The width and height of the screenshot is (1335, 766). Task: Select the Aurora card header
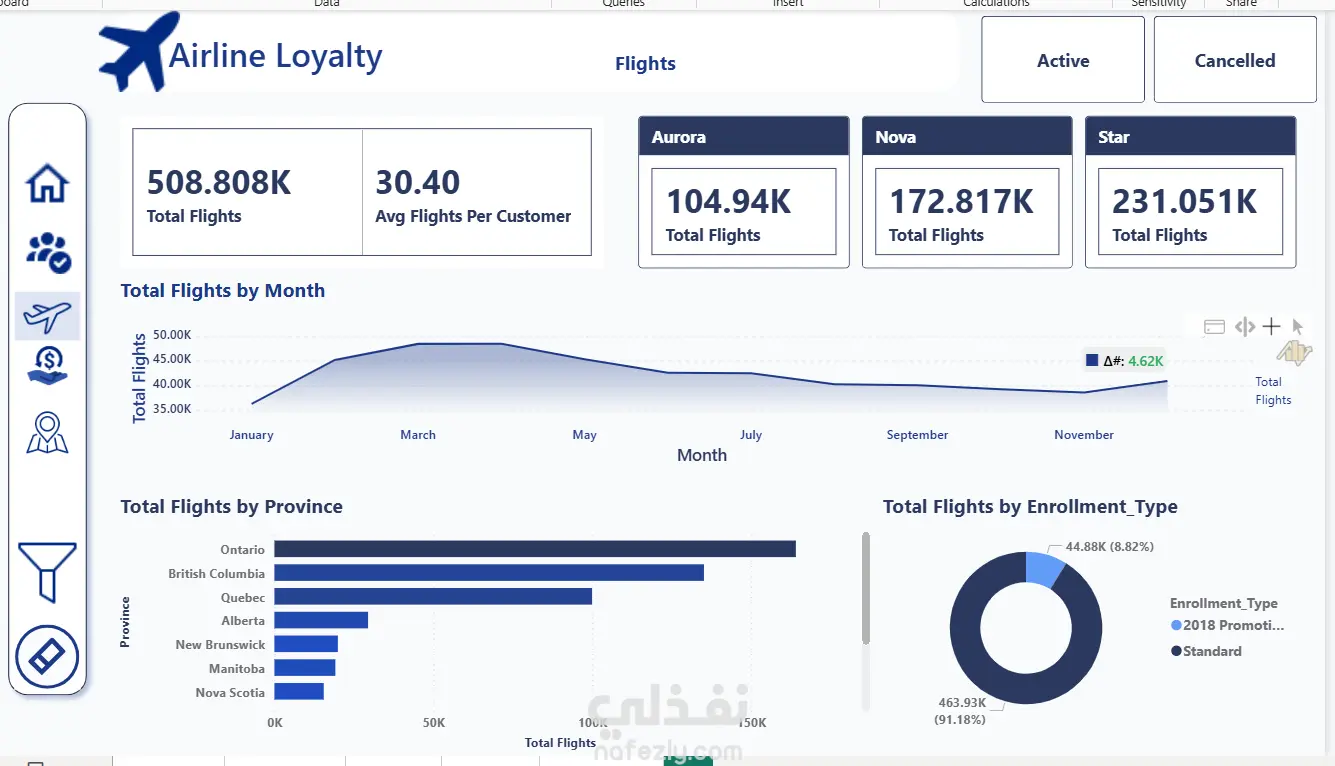(744, 137)
